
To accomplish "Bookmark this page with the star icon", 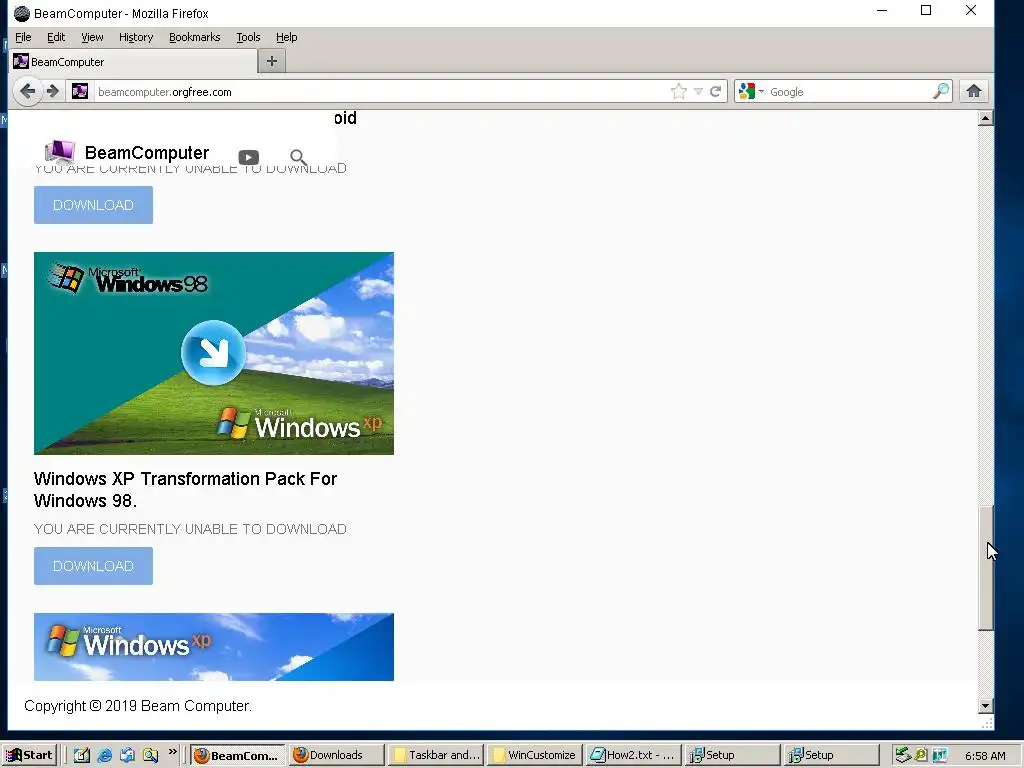I will (679, 91).
